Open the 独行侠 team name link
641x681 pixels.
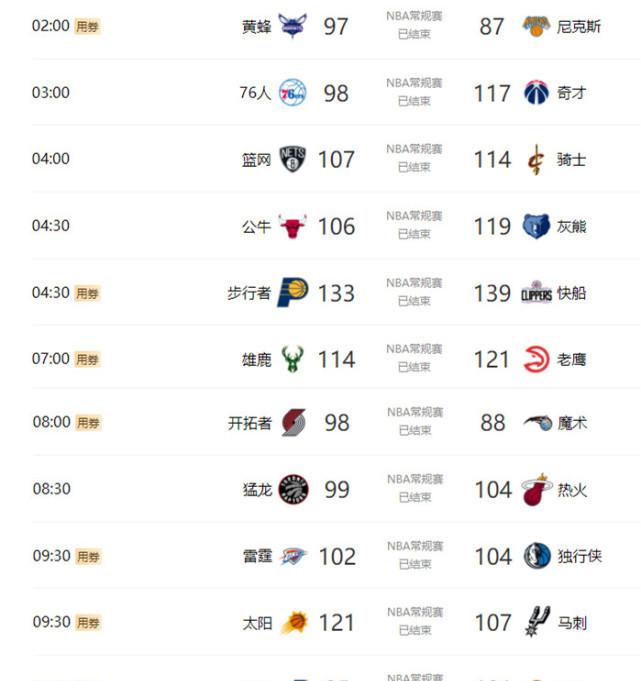[x=580, y=556]
